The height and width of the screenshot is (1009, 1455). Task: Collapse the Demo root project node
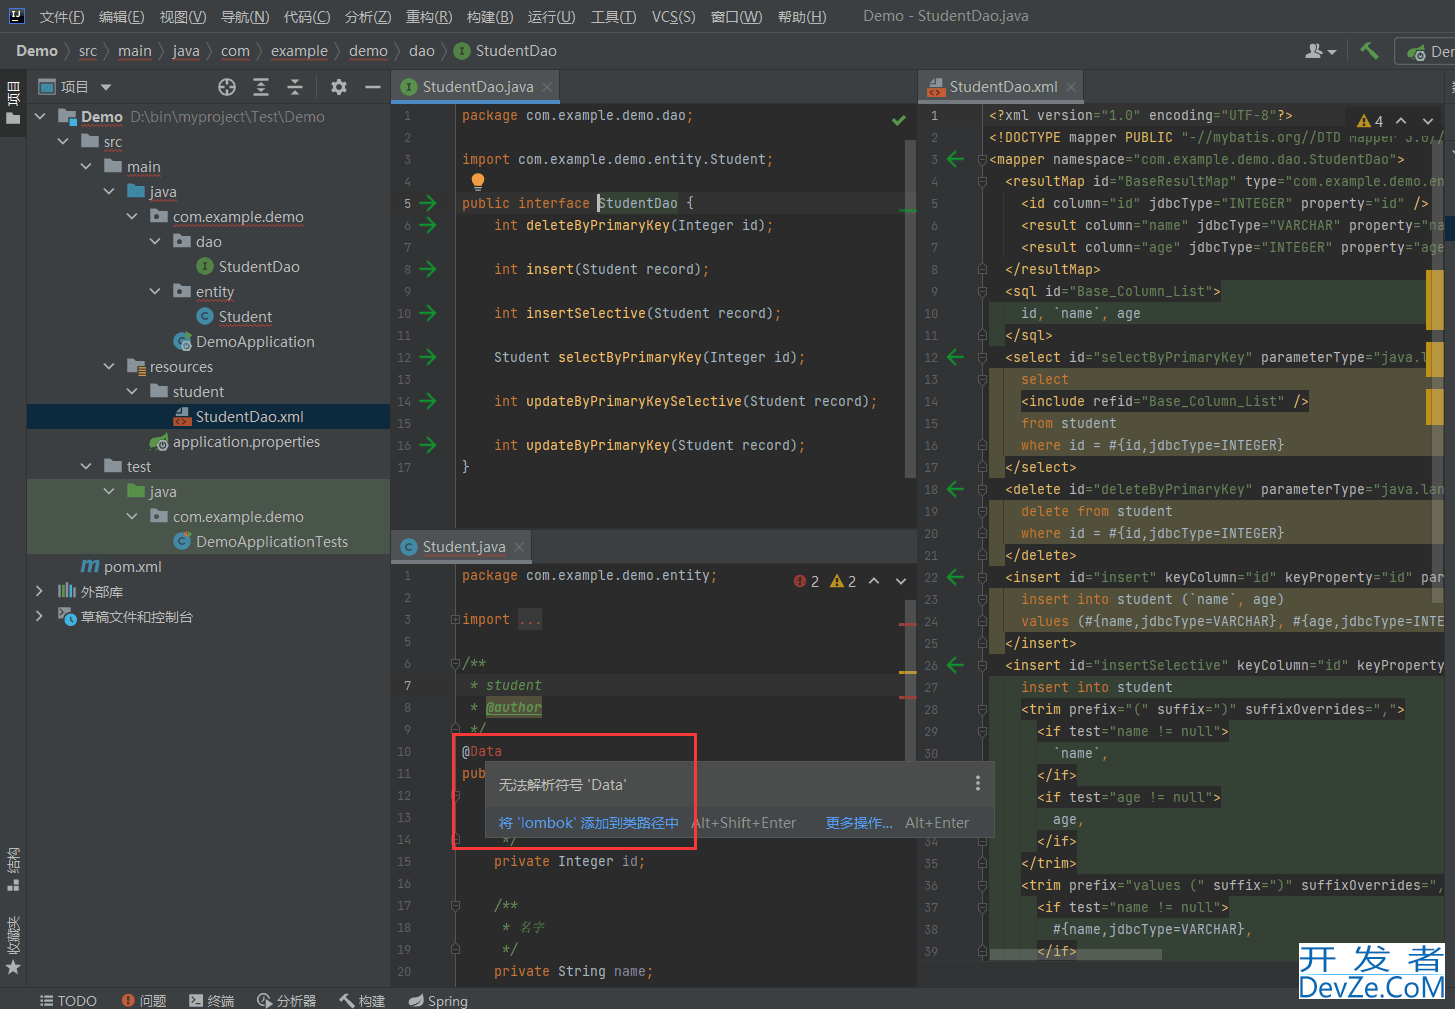pos(40,117)
